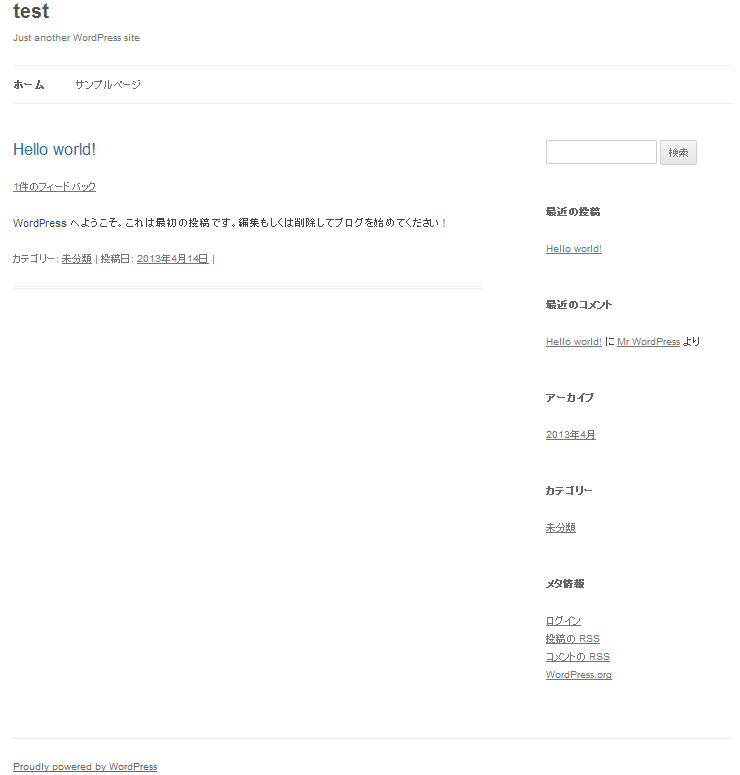The width and height of the screenshot is (740, 775).
Task: Click the post date 2013年4月14日
Action: 172,259
